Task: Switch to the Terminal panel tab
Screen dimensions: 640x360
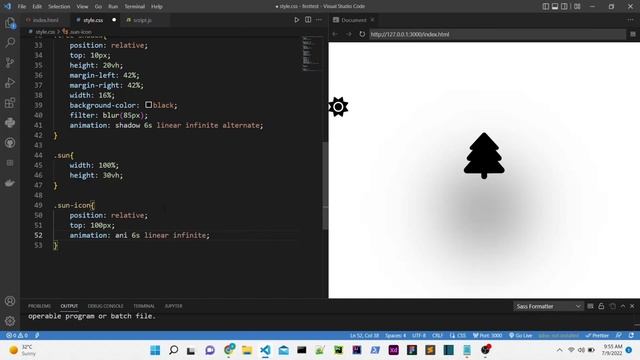Action: (144, 306)
